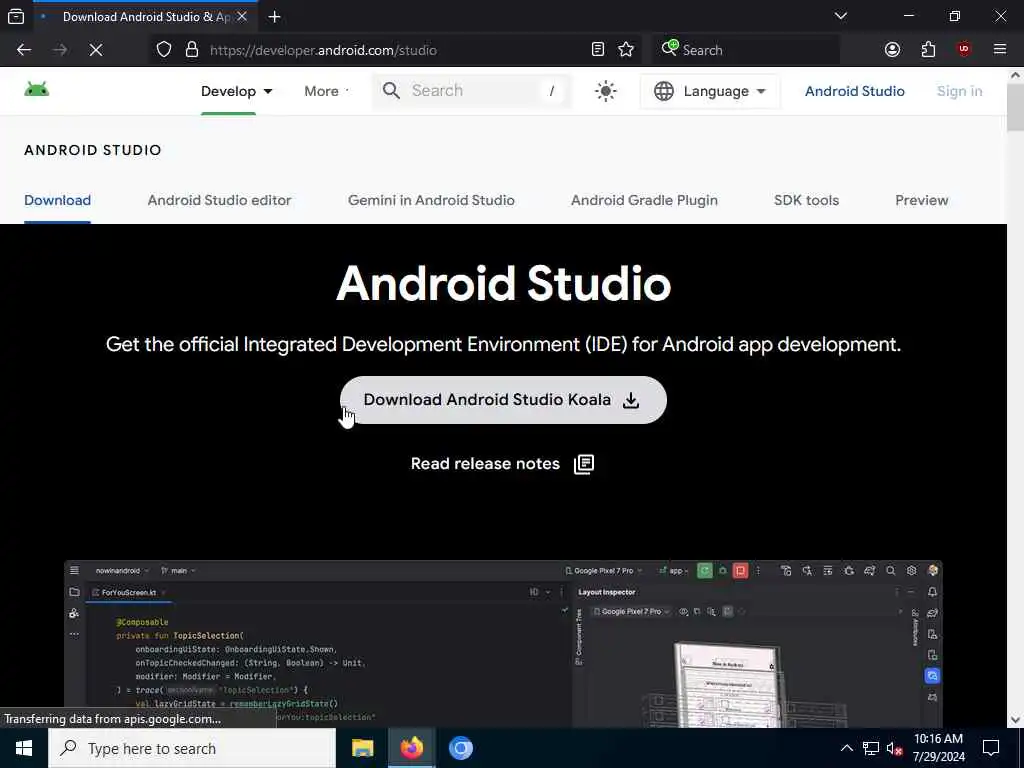Click the muted volume tray icon
The width and height of the screenshot is (1024, 768).
click(x=894, y=748)
